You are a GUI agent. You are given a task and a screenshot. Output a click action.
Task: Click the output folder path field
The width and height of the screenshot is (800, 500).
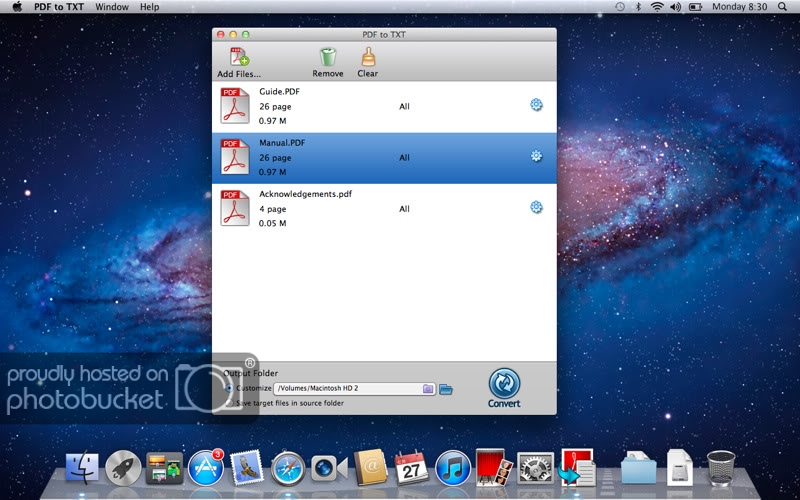(355, 389)
